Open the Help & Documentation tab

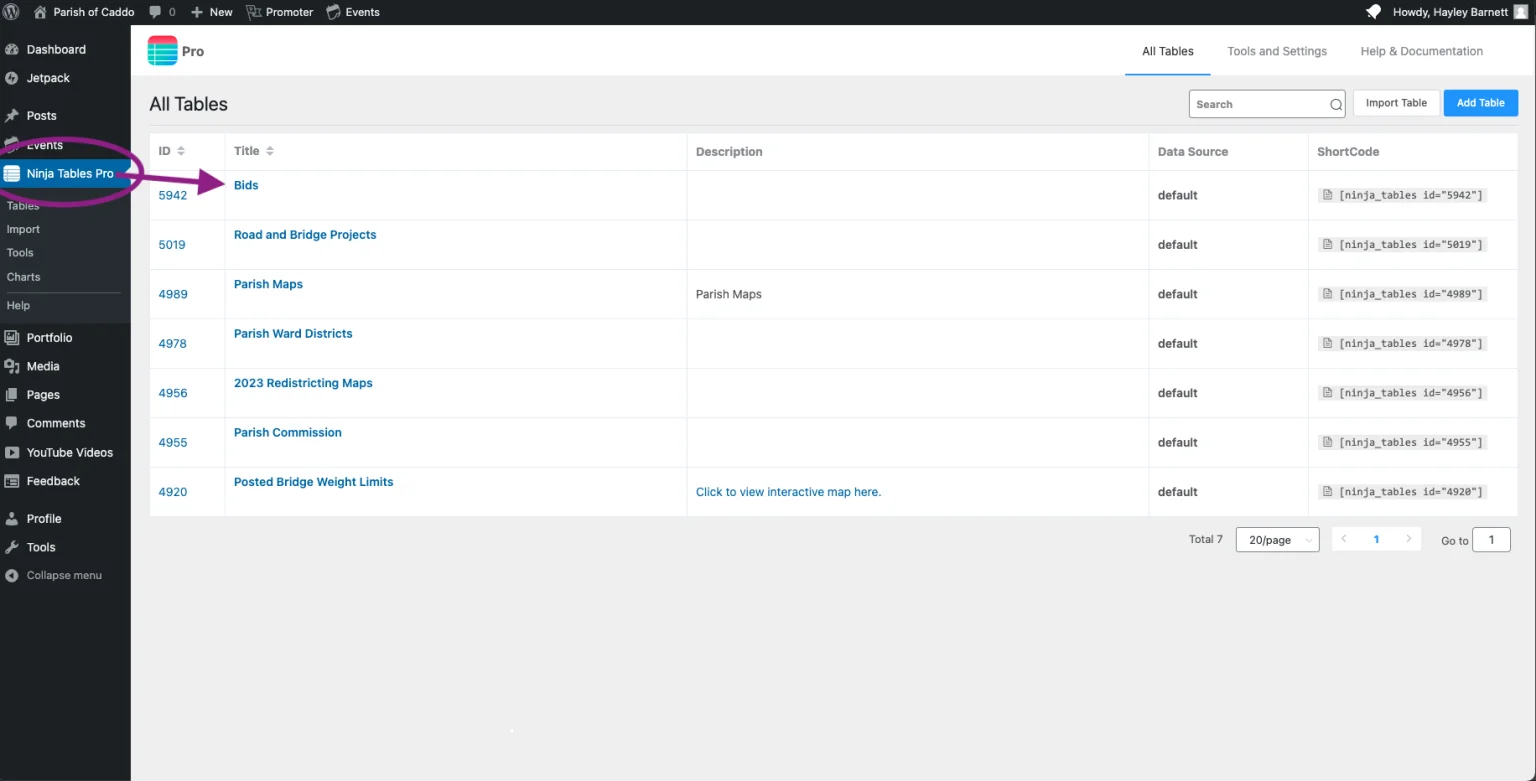click(x=1421, y=51)
